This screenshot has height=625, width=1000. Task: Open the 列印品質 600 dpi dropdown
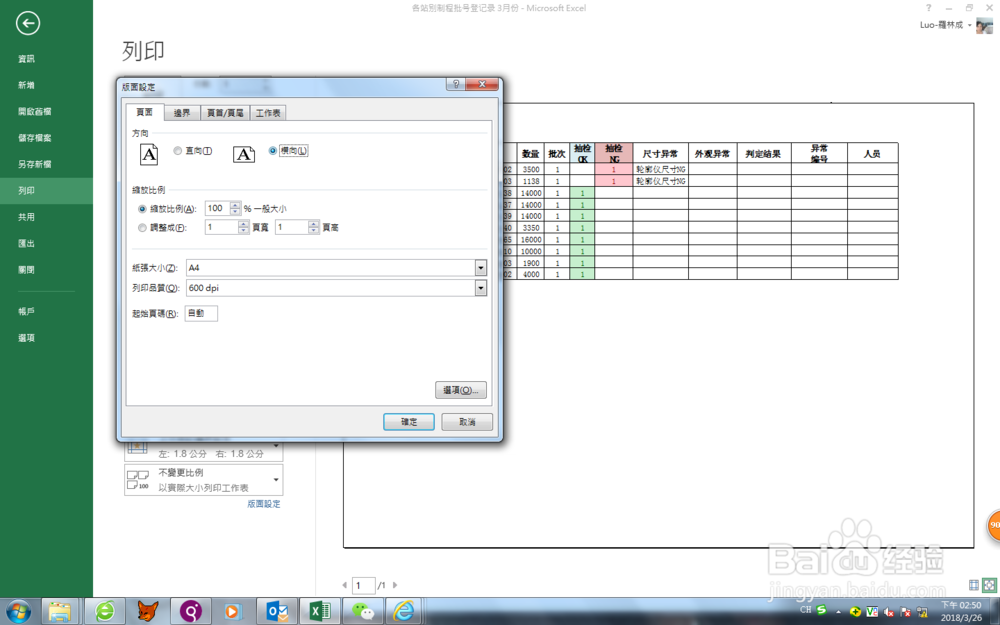481,288
